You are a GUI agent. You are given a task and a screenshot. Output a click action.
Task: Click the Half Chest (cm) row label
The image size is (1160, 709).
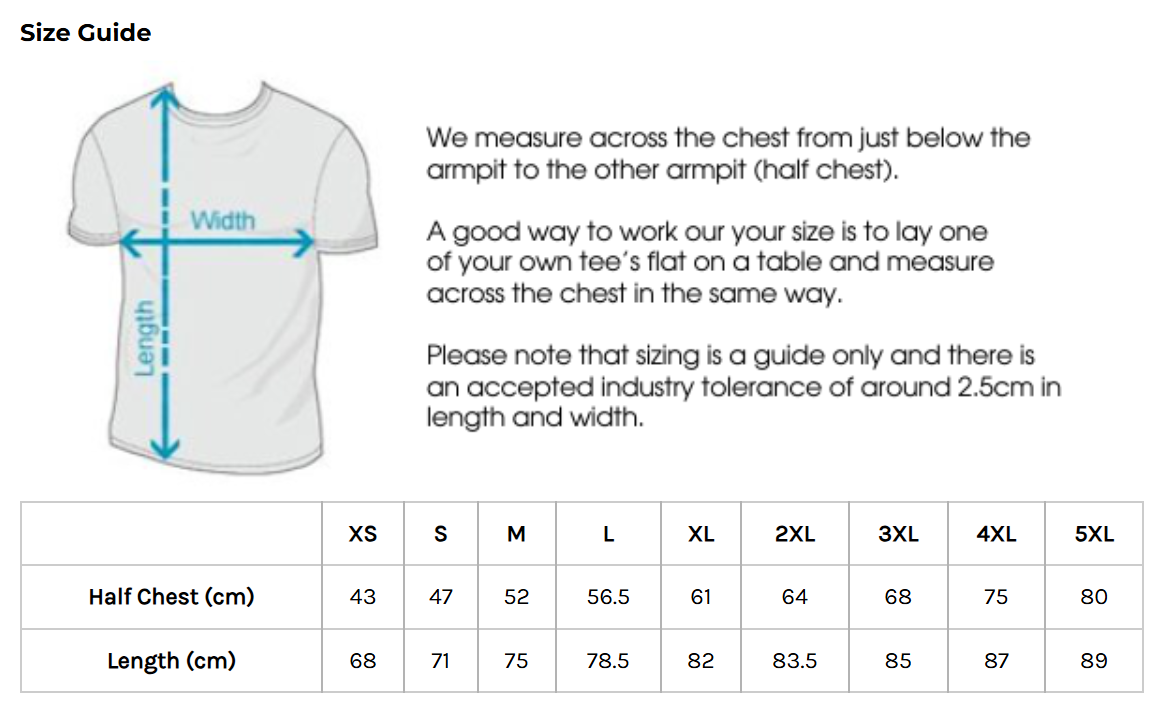tap(171, 597)
